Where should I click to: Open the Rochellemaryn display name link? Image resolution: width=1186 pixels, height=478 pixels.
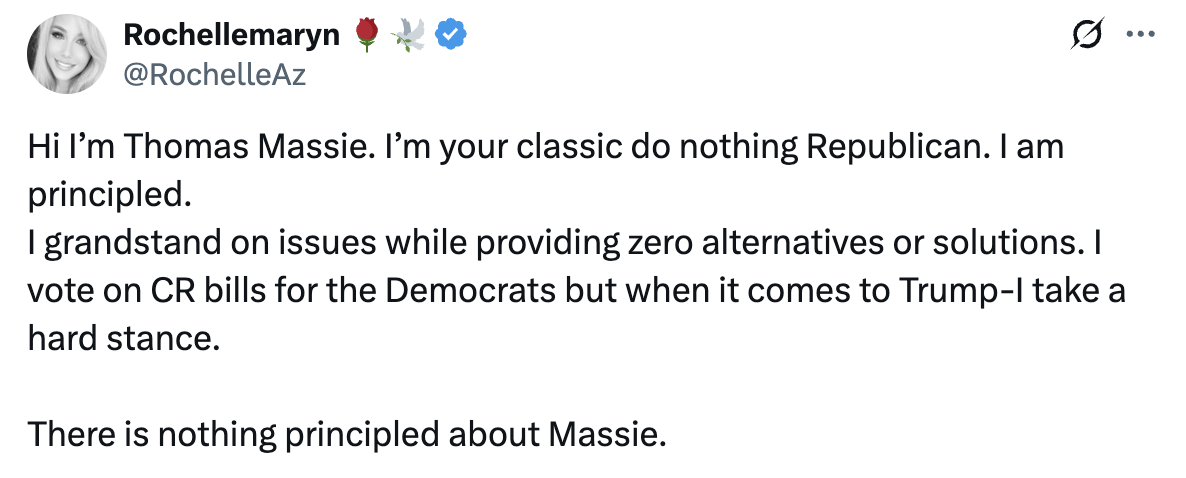point(236,35)
